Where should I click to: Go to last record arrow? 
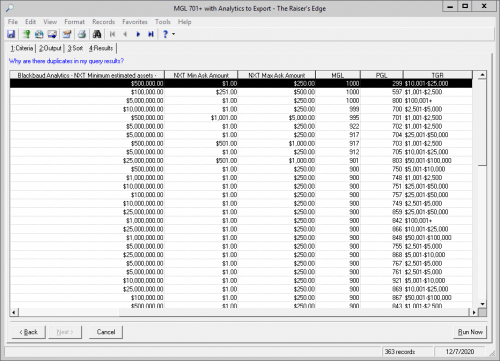[151, 34]
